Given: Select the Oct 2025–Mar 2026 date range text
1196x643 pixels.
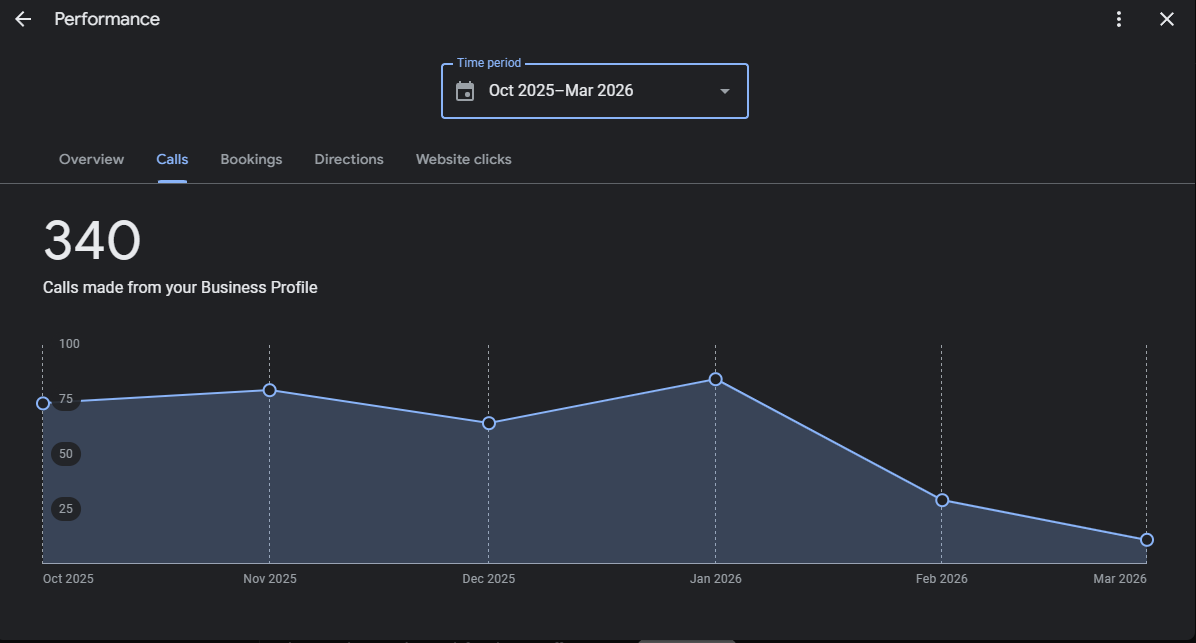Looking at the screenshot, I should tap(561, 91).
